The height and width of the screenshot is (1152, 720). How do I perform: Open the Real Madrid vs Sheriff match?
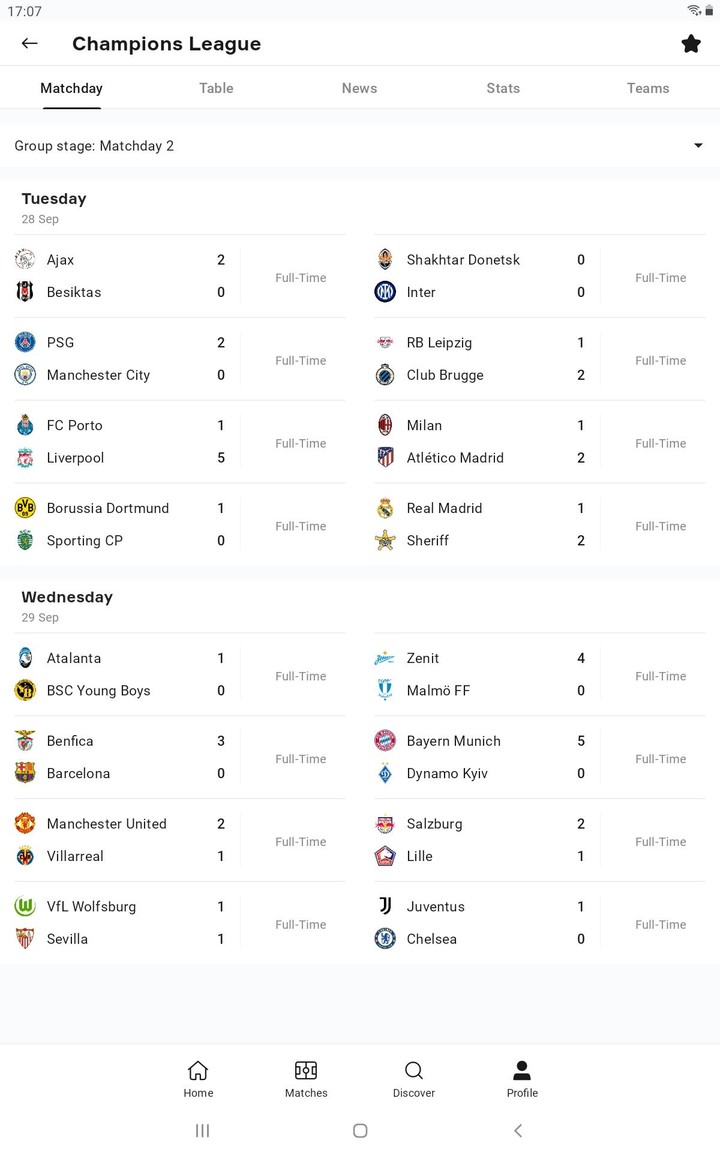point(540,524)
